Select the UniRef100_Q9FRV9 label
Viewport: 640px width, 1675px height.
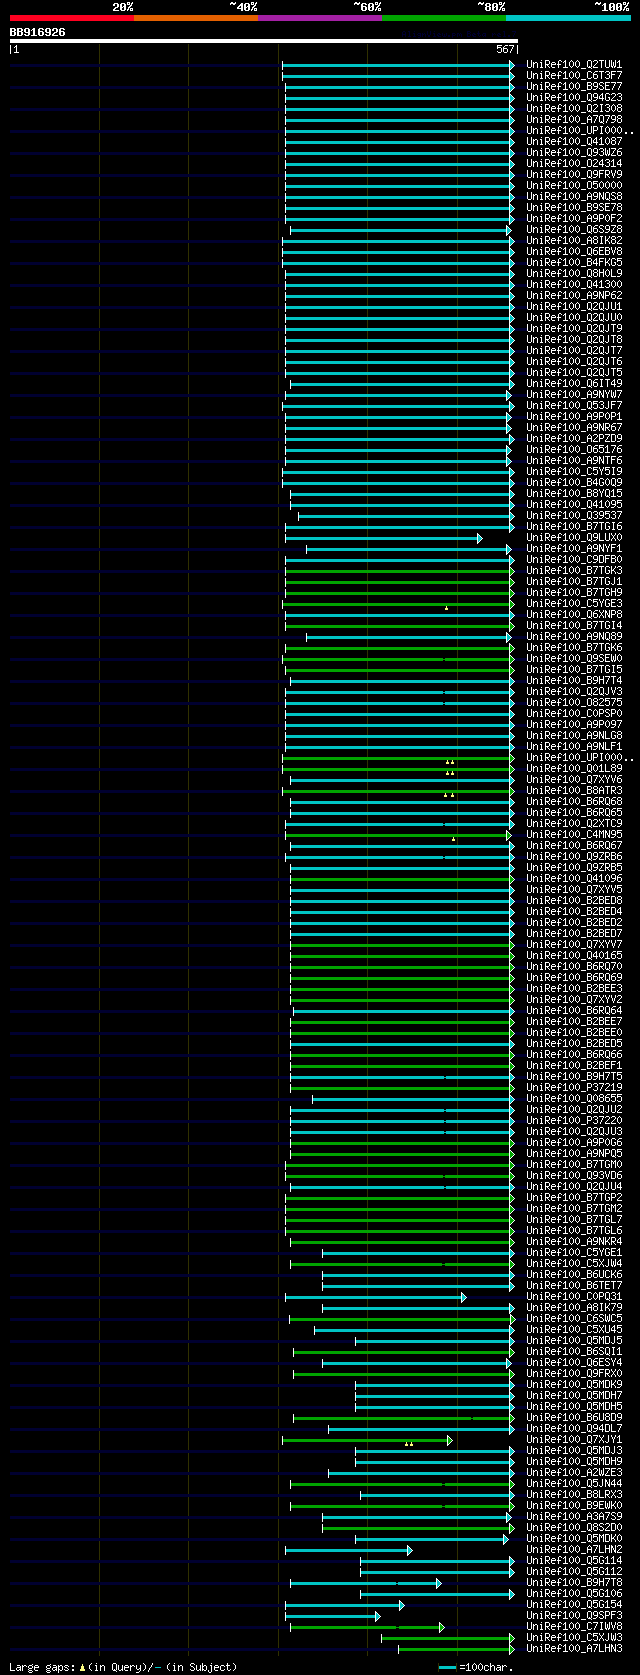pyautogui.click(x=574, y=174)
